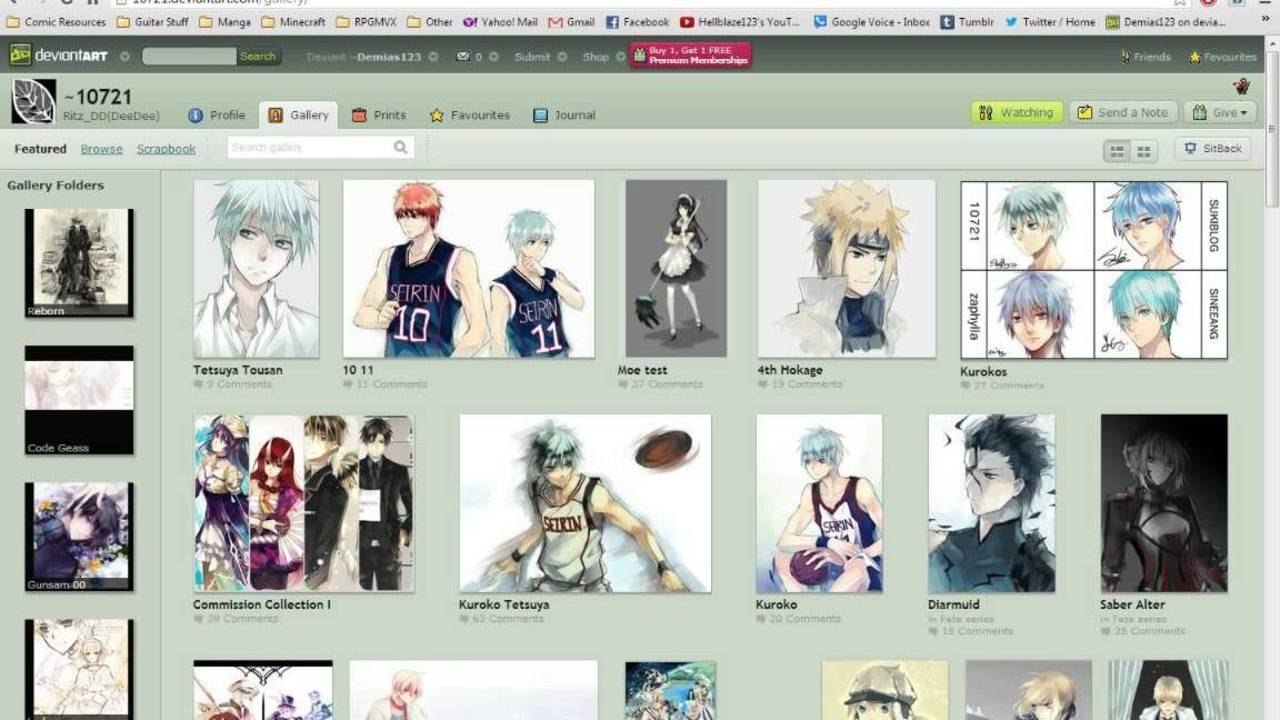Open the Reborn gallery folder
Screen dimensions: 1280x720
pos(79,263)
